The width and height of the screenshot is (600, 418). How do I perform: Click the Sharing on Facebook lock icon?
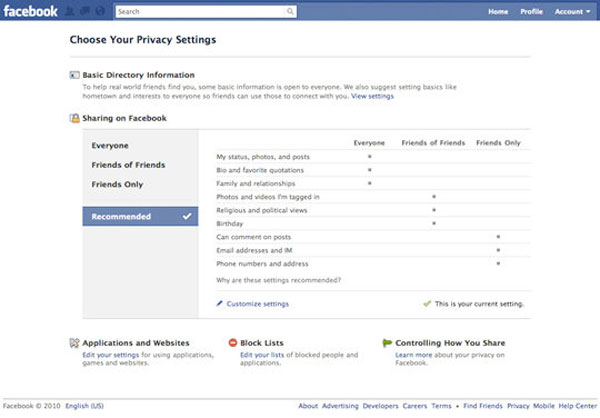click(74, 118)
